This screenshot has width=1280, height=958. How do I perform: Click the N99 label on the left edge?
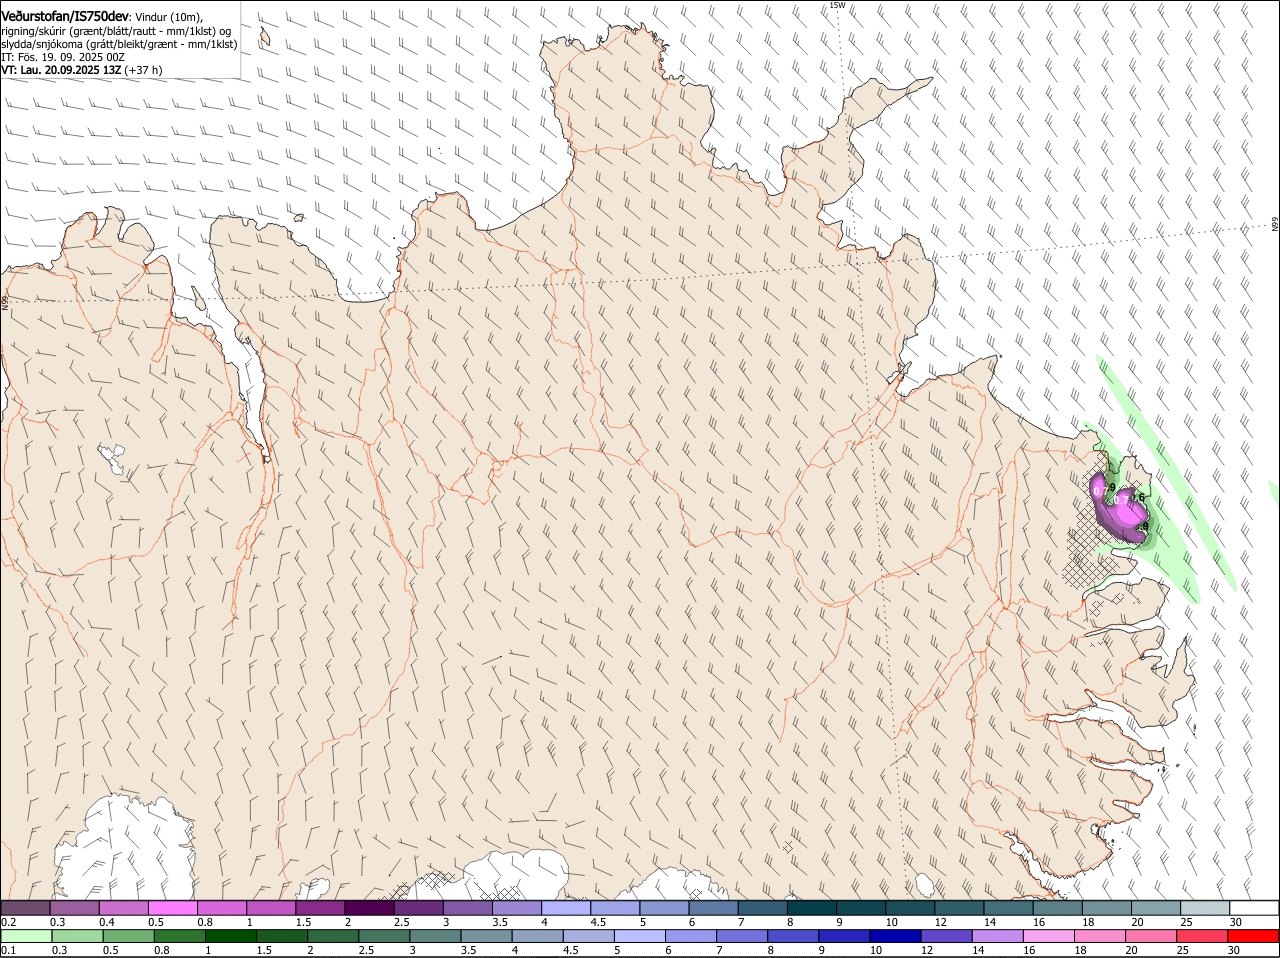coord(5,301)
